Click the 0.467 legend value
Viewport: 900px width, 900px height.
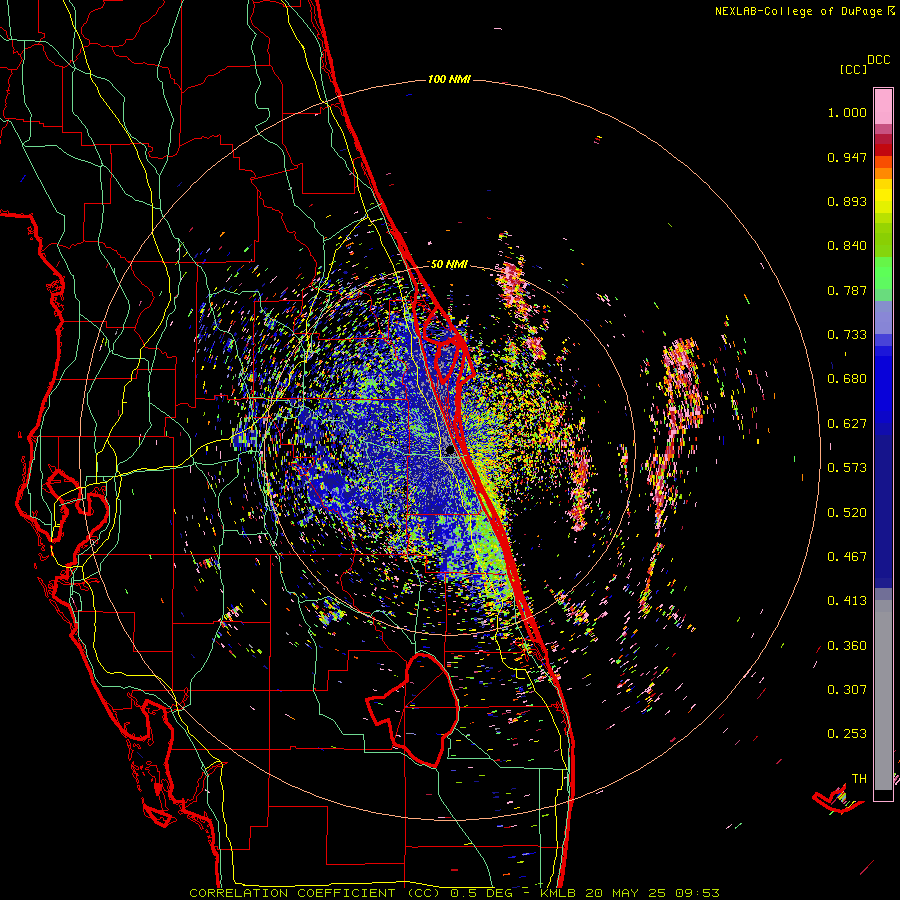[847, 557]
